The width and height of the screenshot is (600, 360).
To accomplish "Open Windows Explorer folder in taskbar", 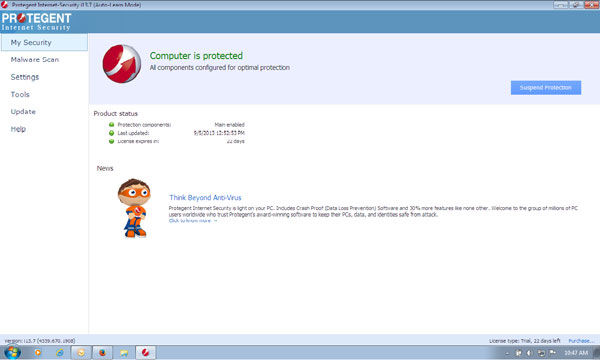I will coord(124,352).
